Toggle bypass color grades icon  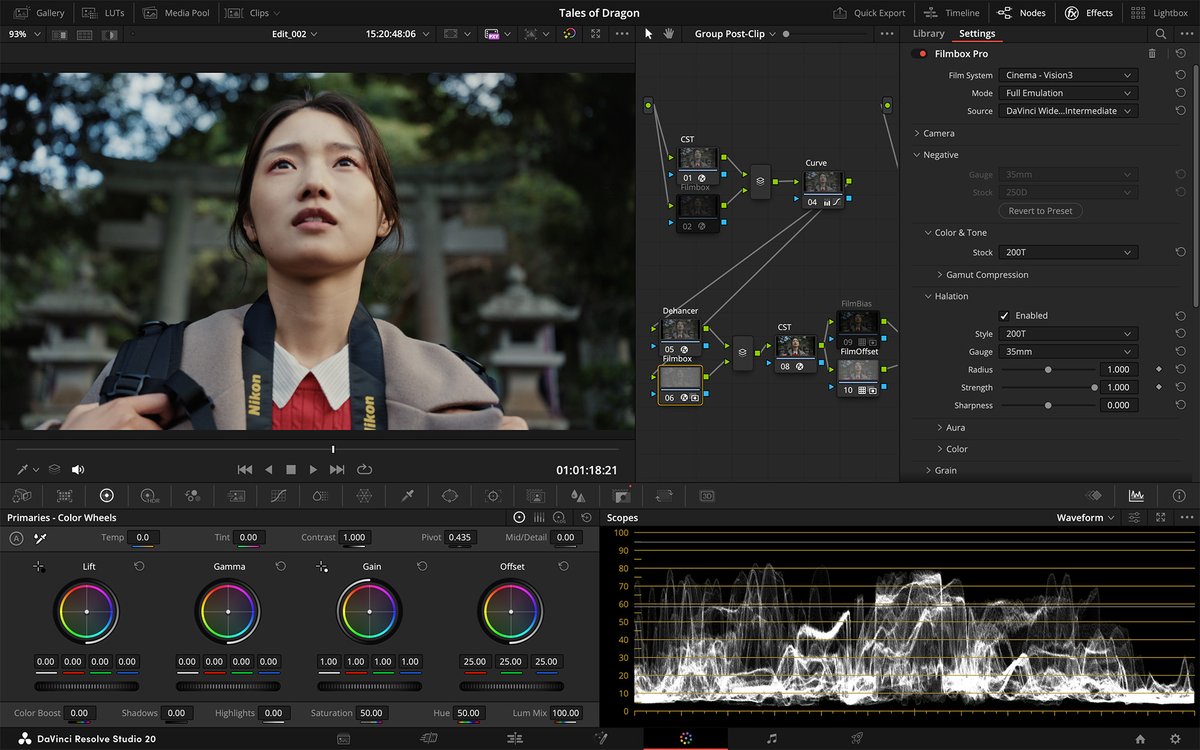tap(569, 33)
